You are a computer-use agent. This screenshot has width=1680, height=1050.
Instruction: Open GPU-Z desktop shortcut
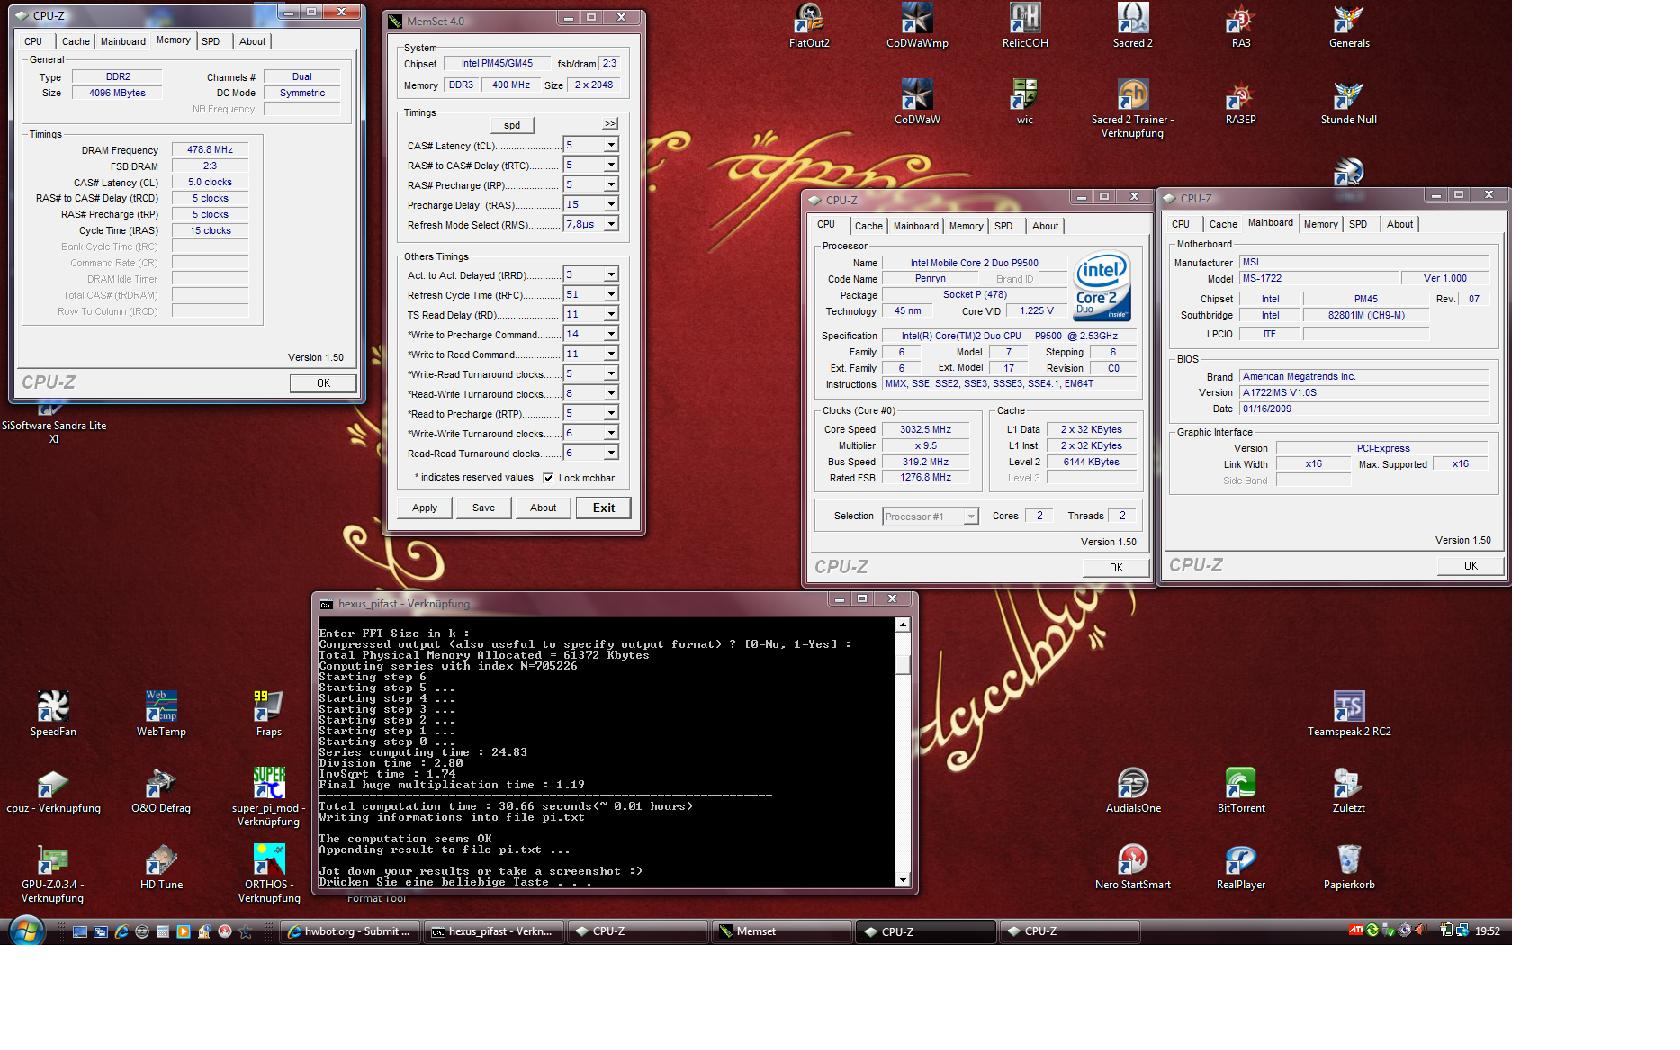click(x=53, y=874)
